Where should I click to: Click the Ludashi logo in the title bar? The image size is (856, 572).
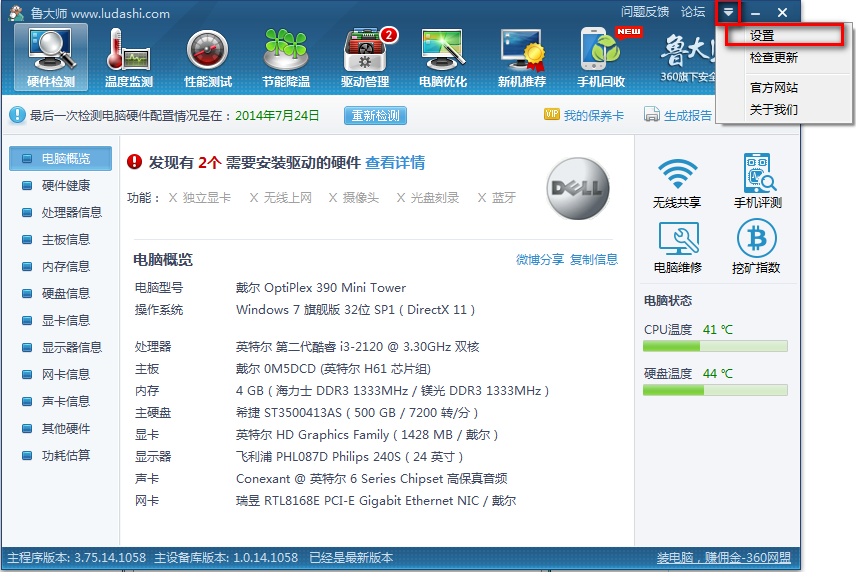click(17, 13)
